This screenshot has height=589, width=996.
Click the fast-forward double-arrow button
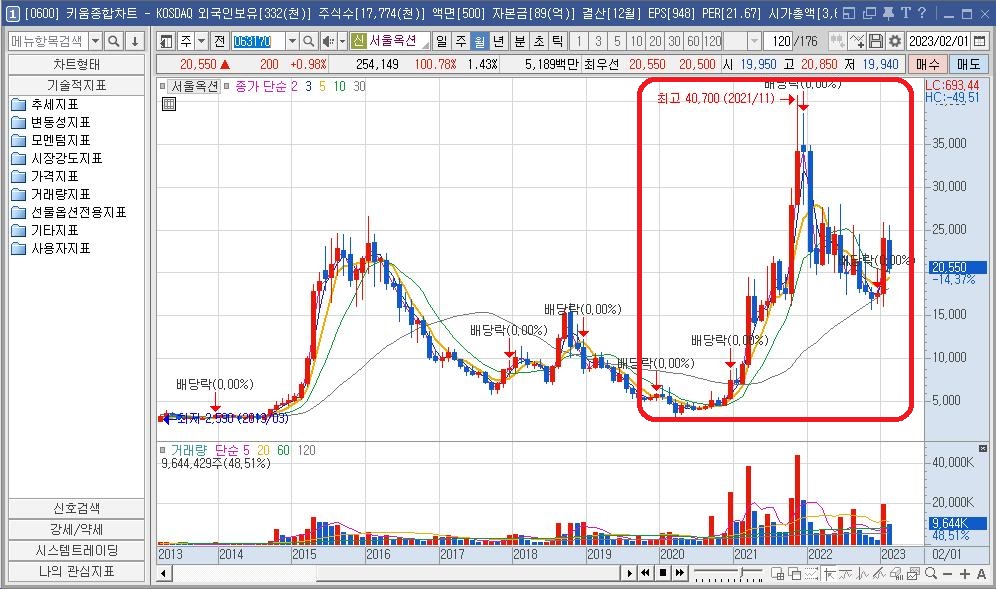click(x=680, y=573)
